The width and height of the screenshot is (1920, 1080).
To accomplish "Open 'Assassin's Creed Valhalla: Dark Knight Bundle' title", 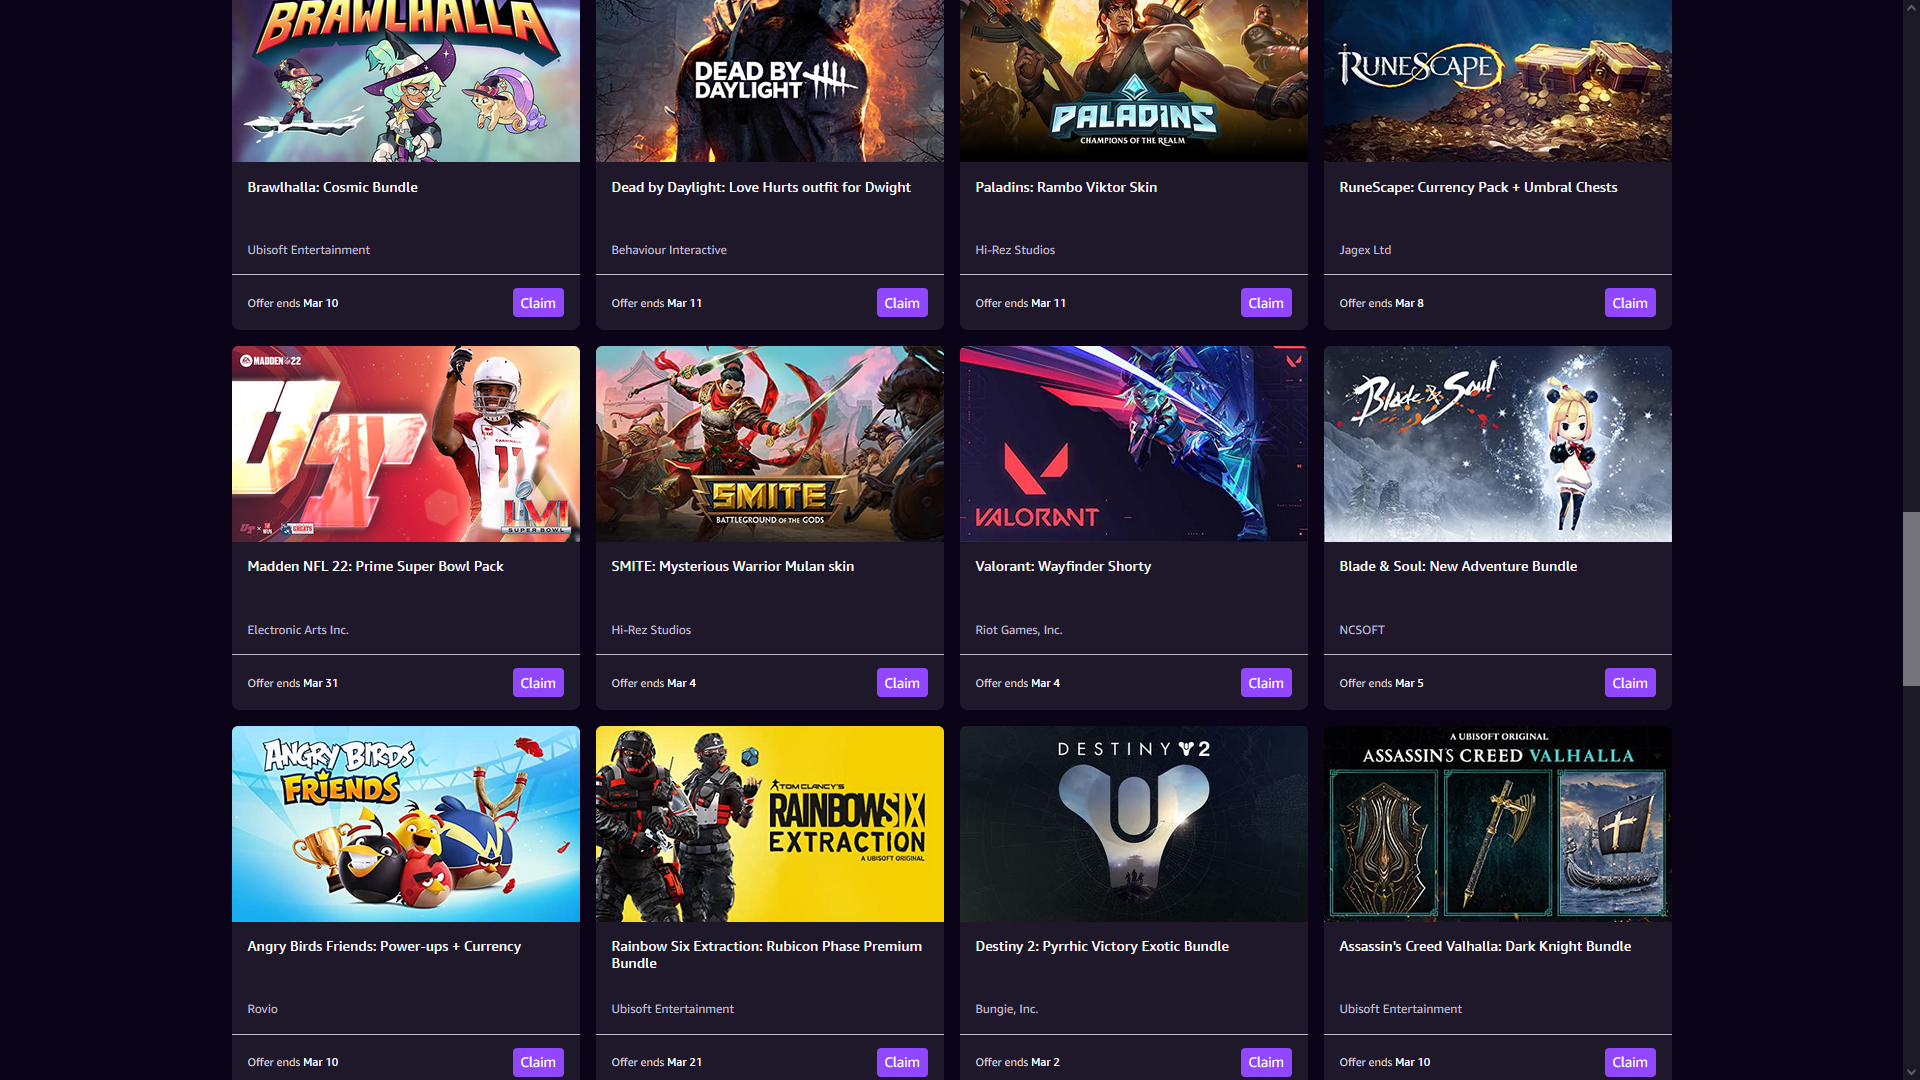I will coord(1485,946).
